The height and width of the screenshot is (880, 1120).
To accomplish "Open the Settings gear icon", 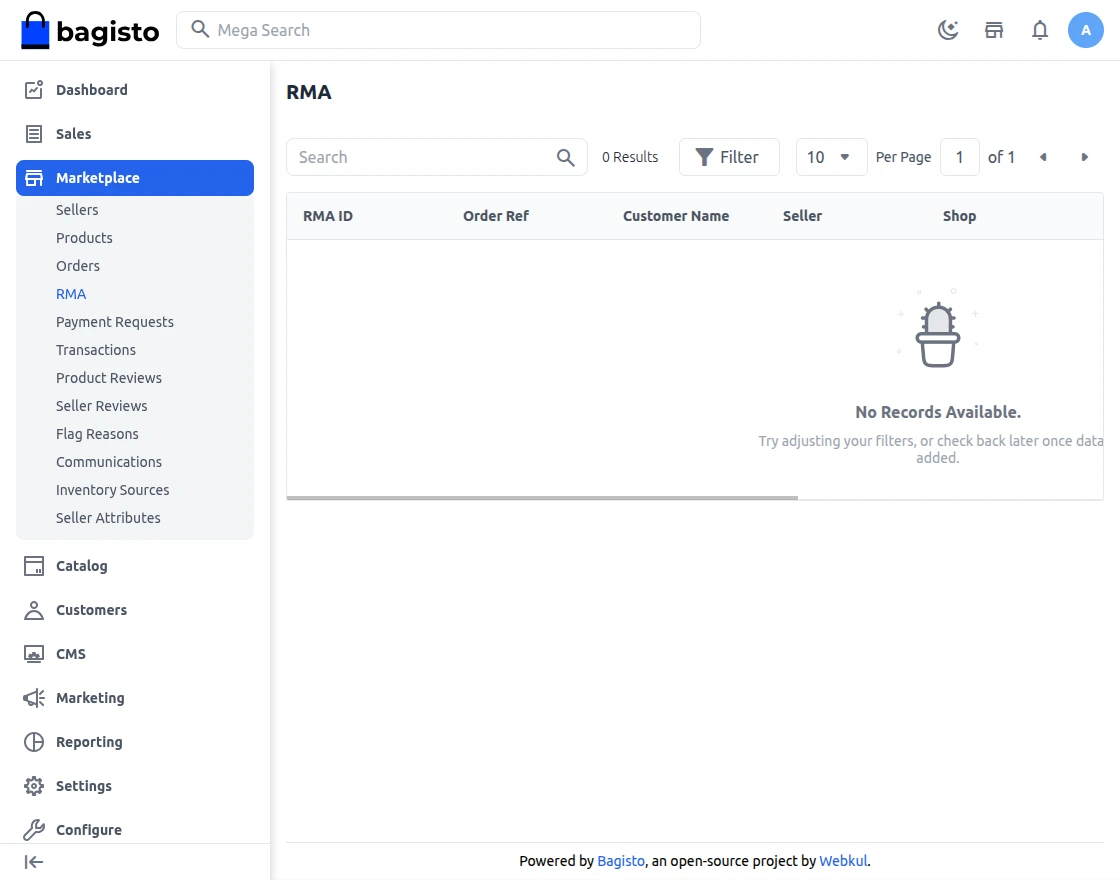I will (x=34, y=786).
